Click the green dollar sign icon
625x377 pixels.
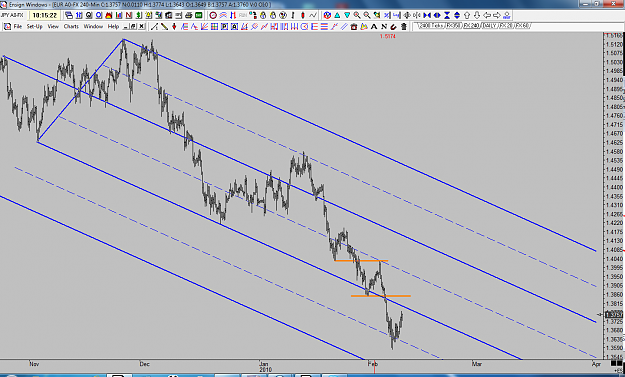click(x=138, y=15)
